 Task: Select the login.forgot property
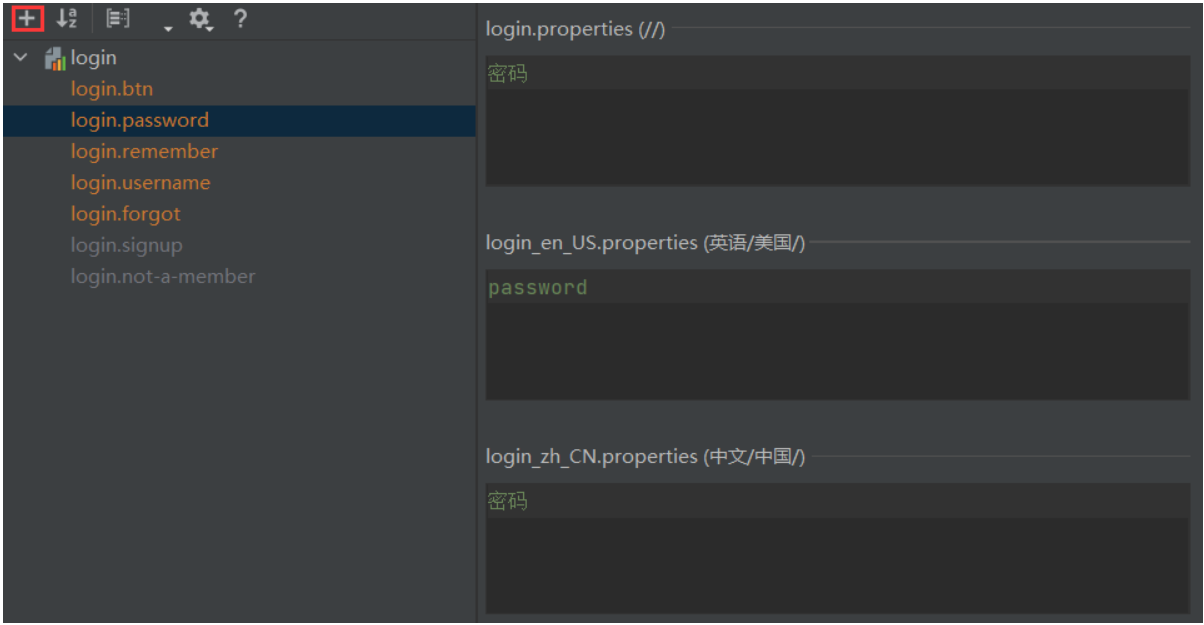pyautogui.click(x=126, y=213)
